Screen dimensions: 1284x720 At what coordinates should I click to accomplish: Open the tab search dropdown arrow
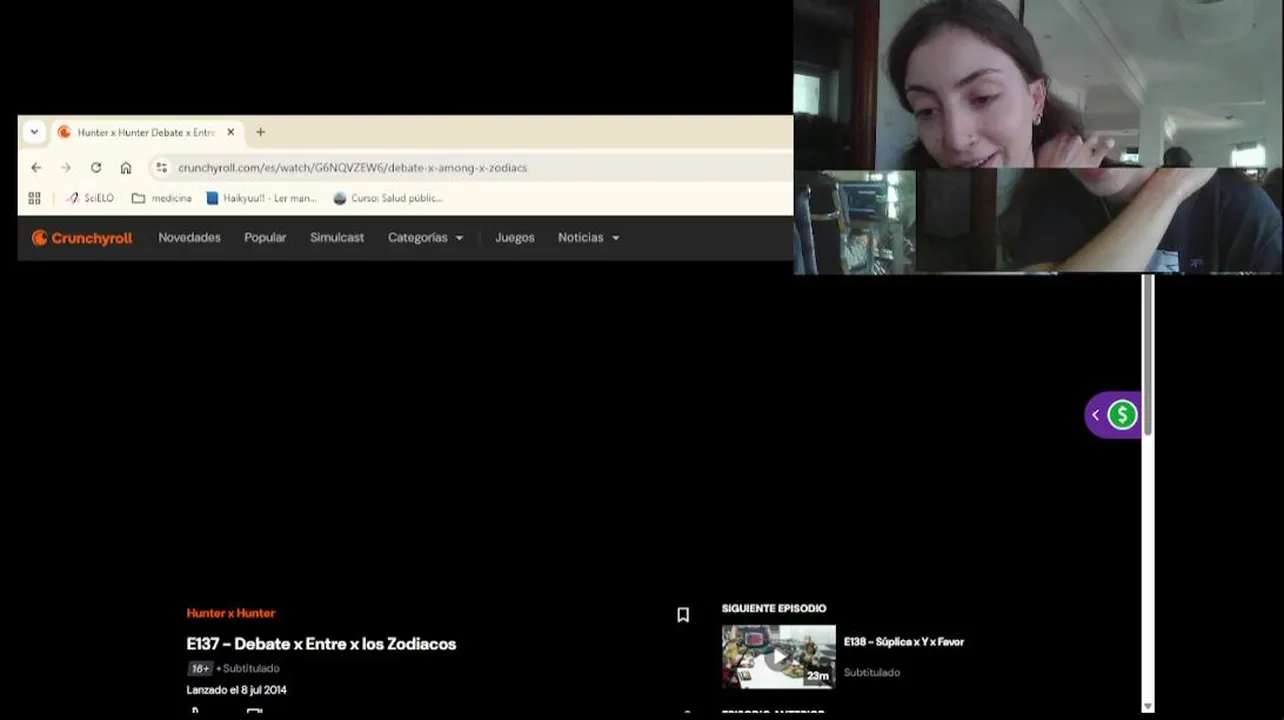pos(34,132)
